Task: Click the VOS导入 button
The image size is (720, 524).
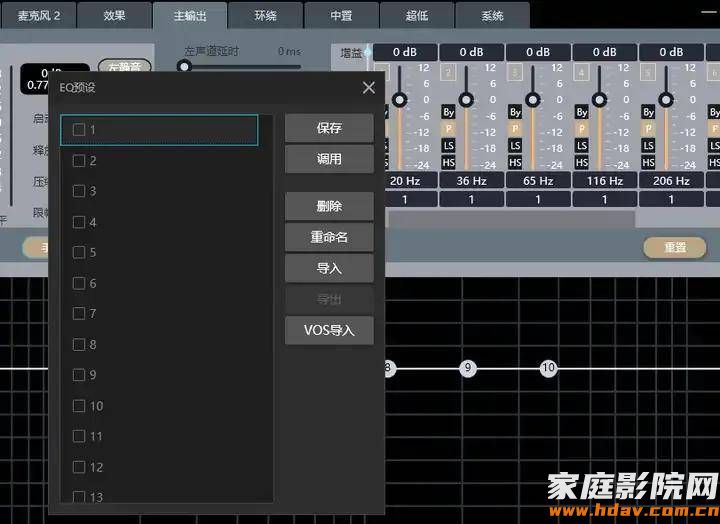Action: pyautogui.click(x=329, y=330)
